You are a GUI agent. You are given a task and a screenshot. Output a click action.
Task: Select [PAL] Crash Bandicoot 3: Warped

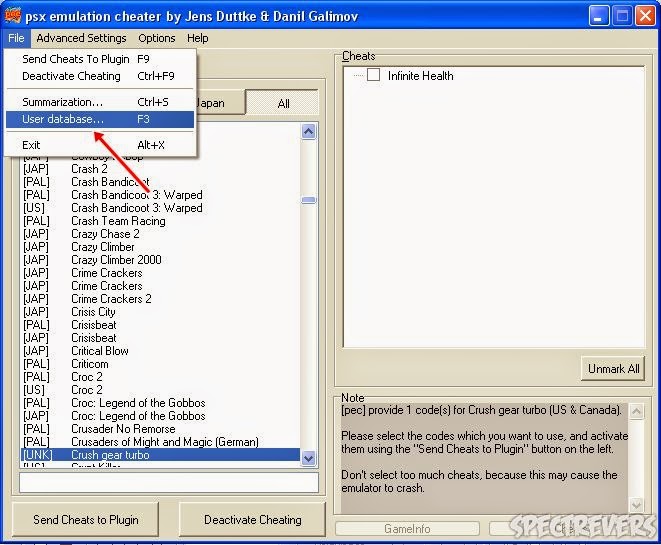click(x=161, y=195)
